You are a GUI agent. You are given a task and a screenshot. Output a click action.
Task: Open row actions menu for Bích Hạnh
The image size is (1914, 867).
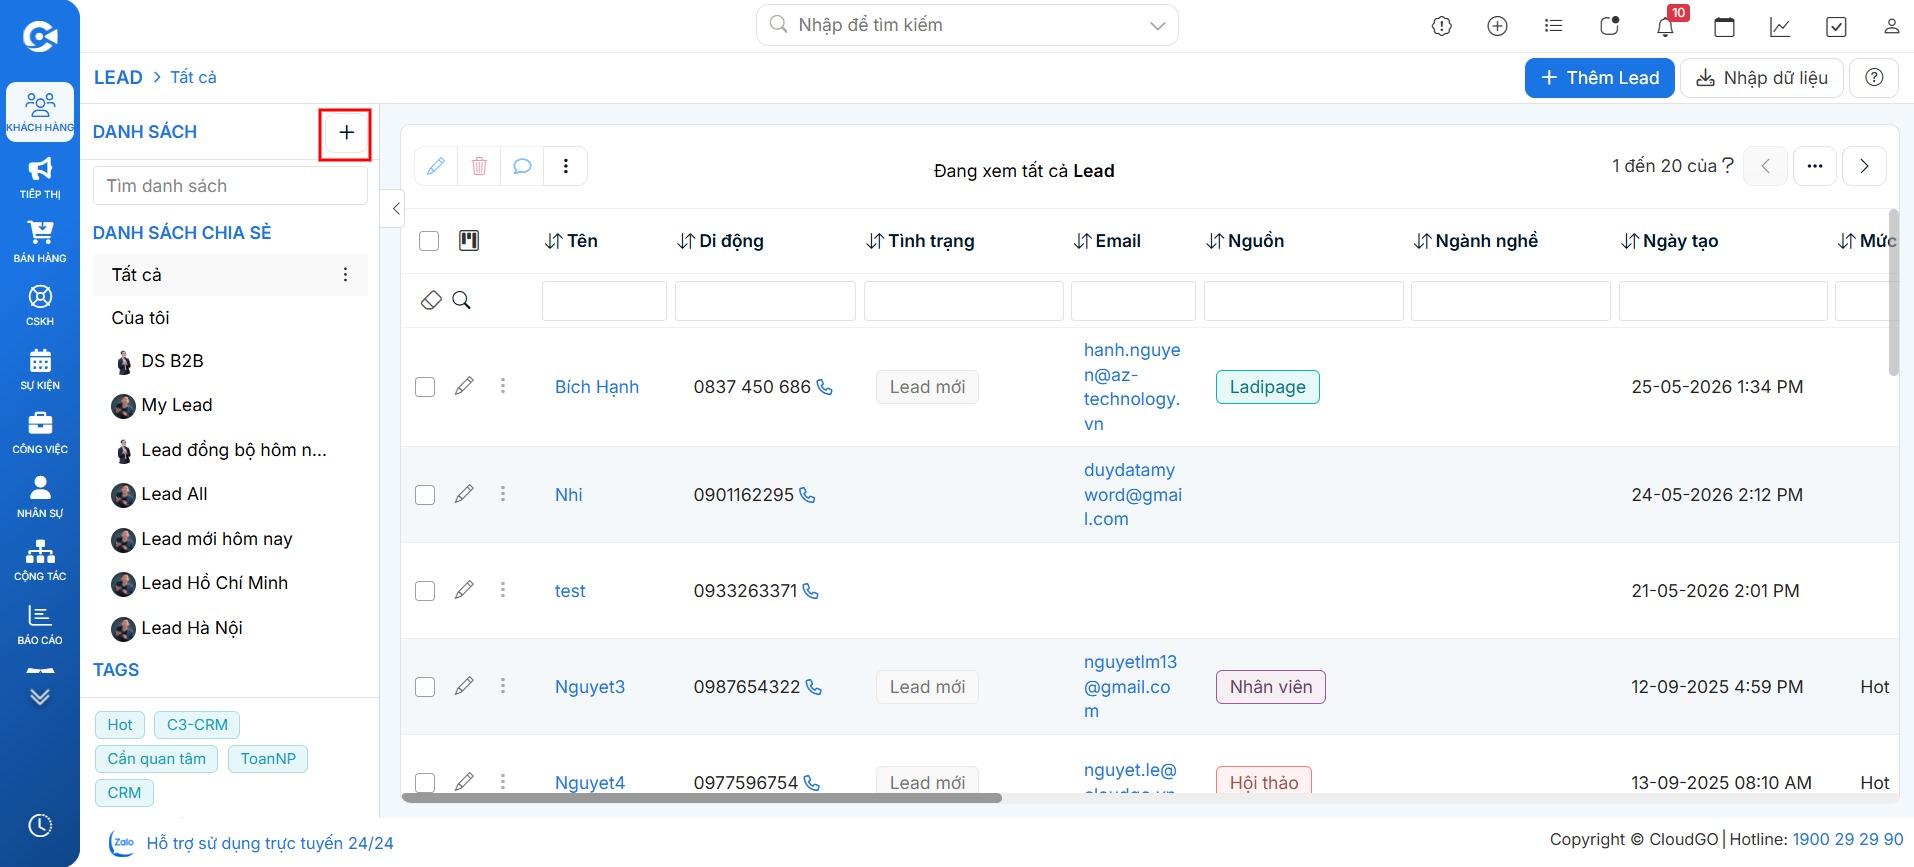[x=503, y=386]
